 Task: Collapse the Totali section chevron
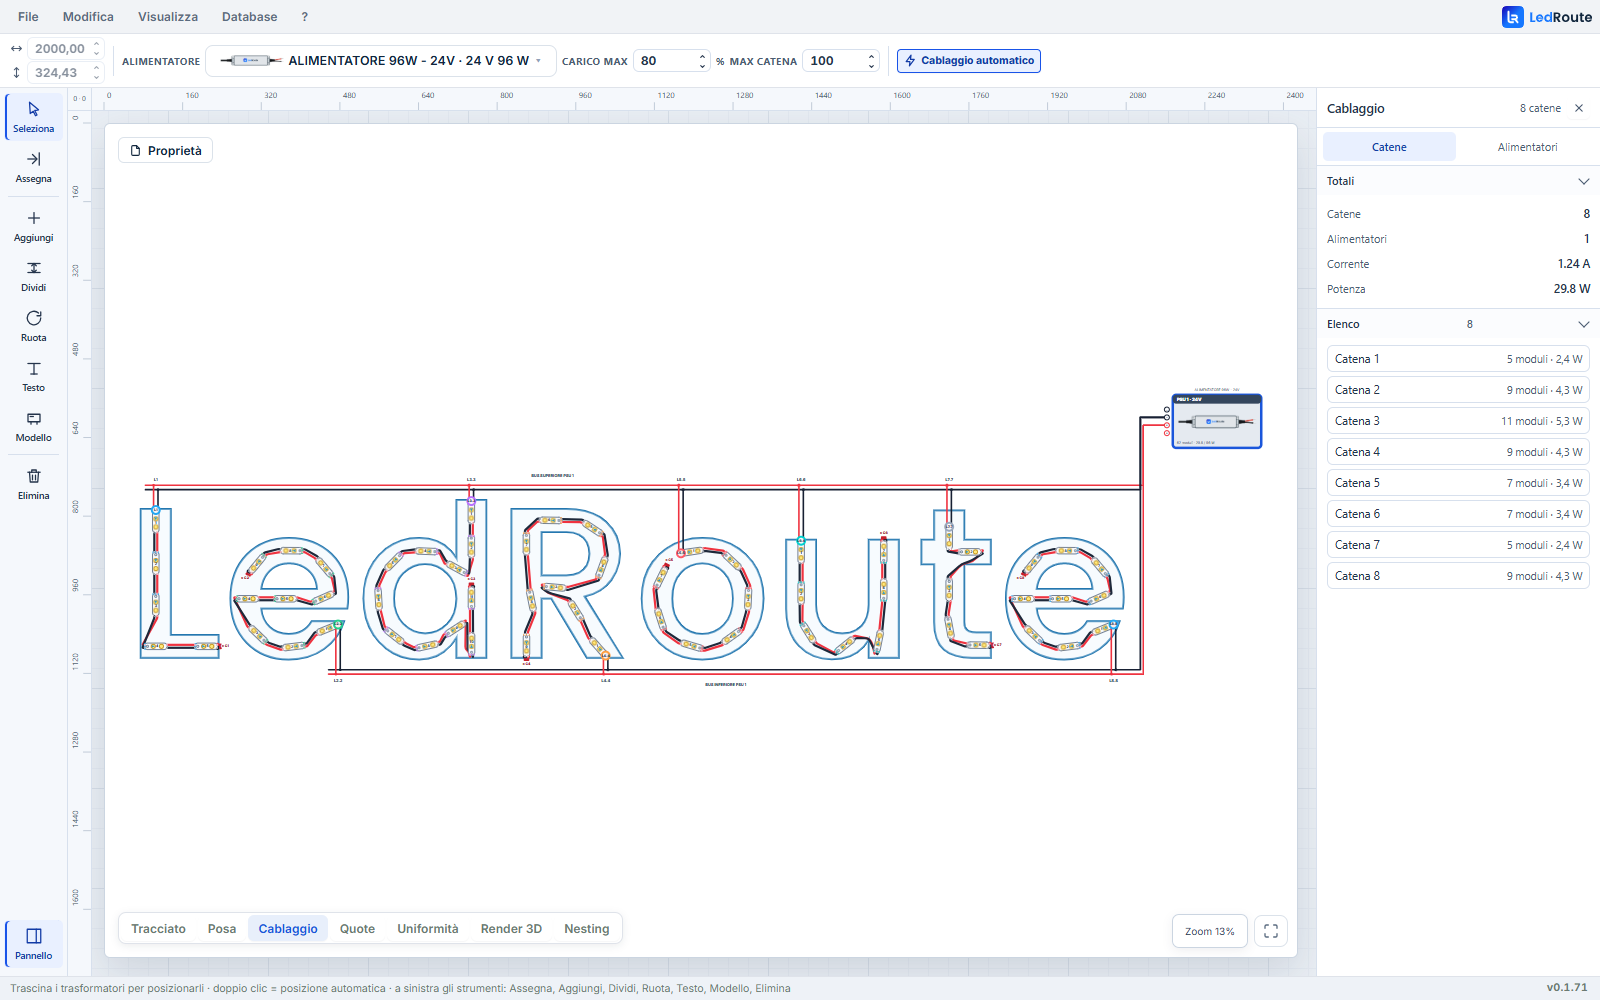(1583, 181)
